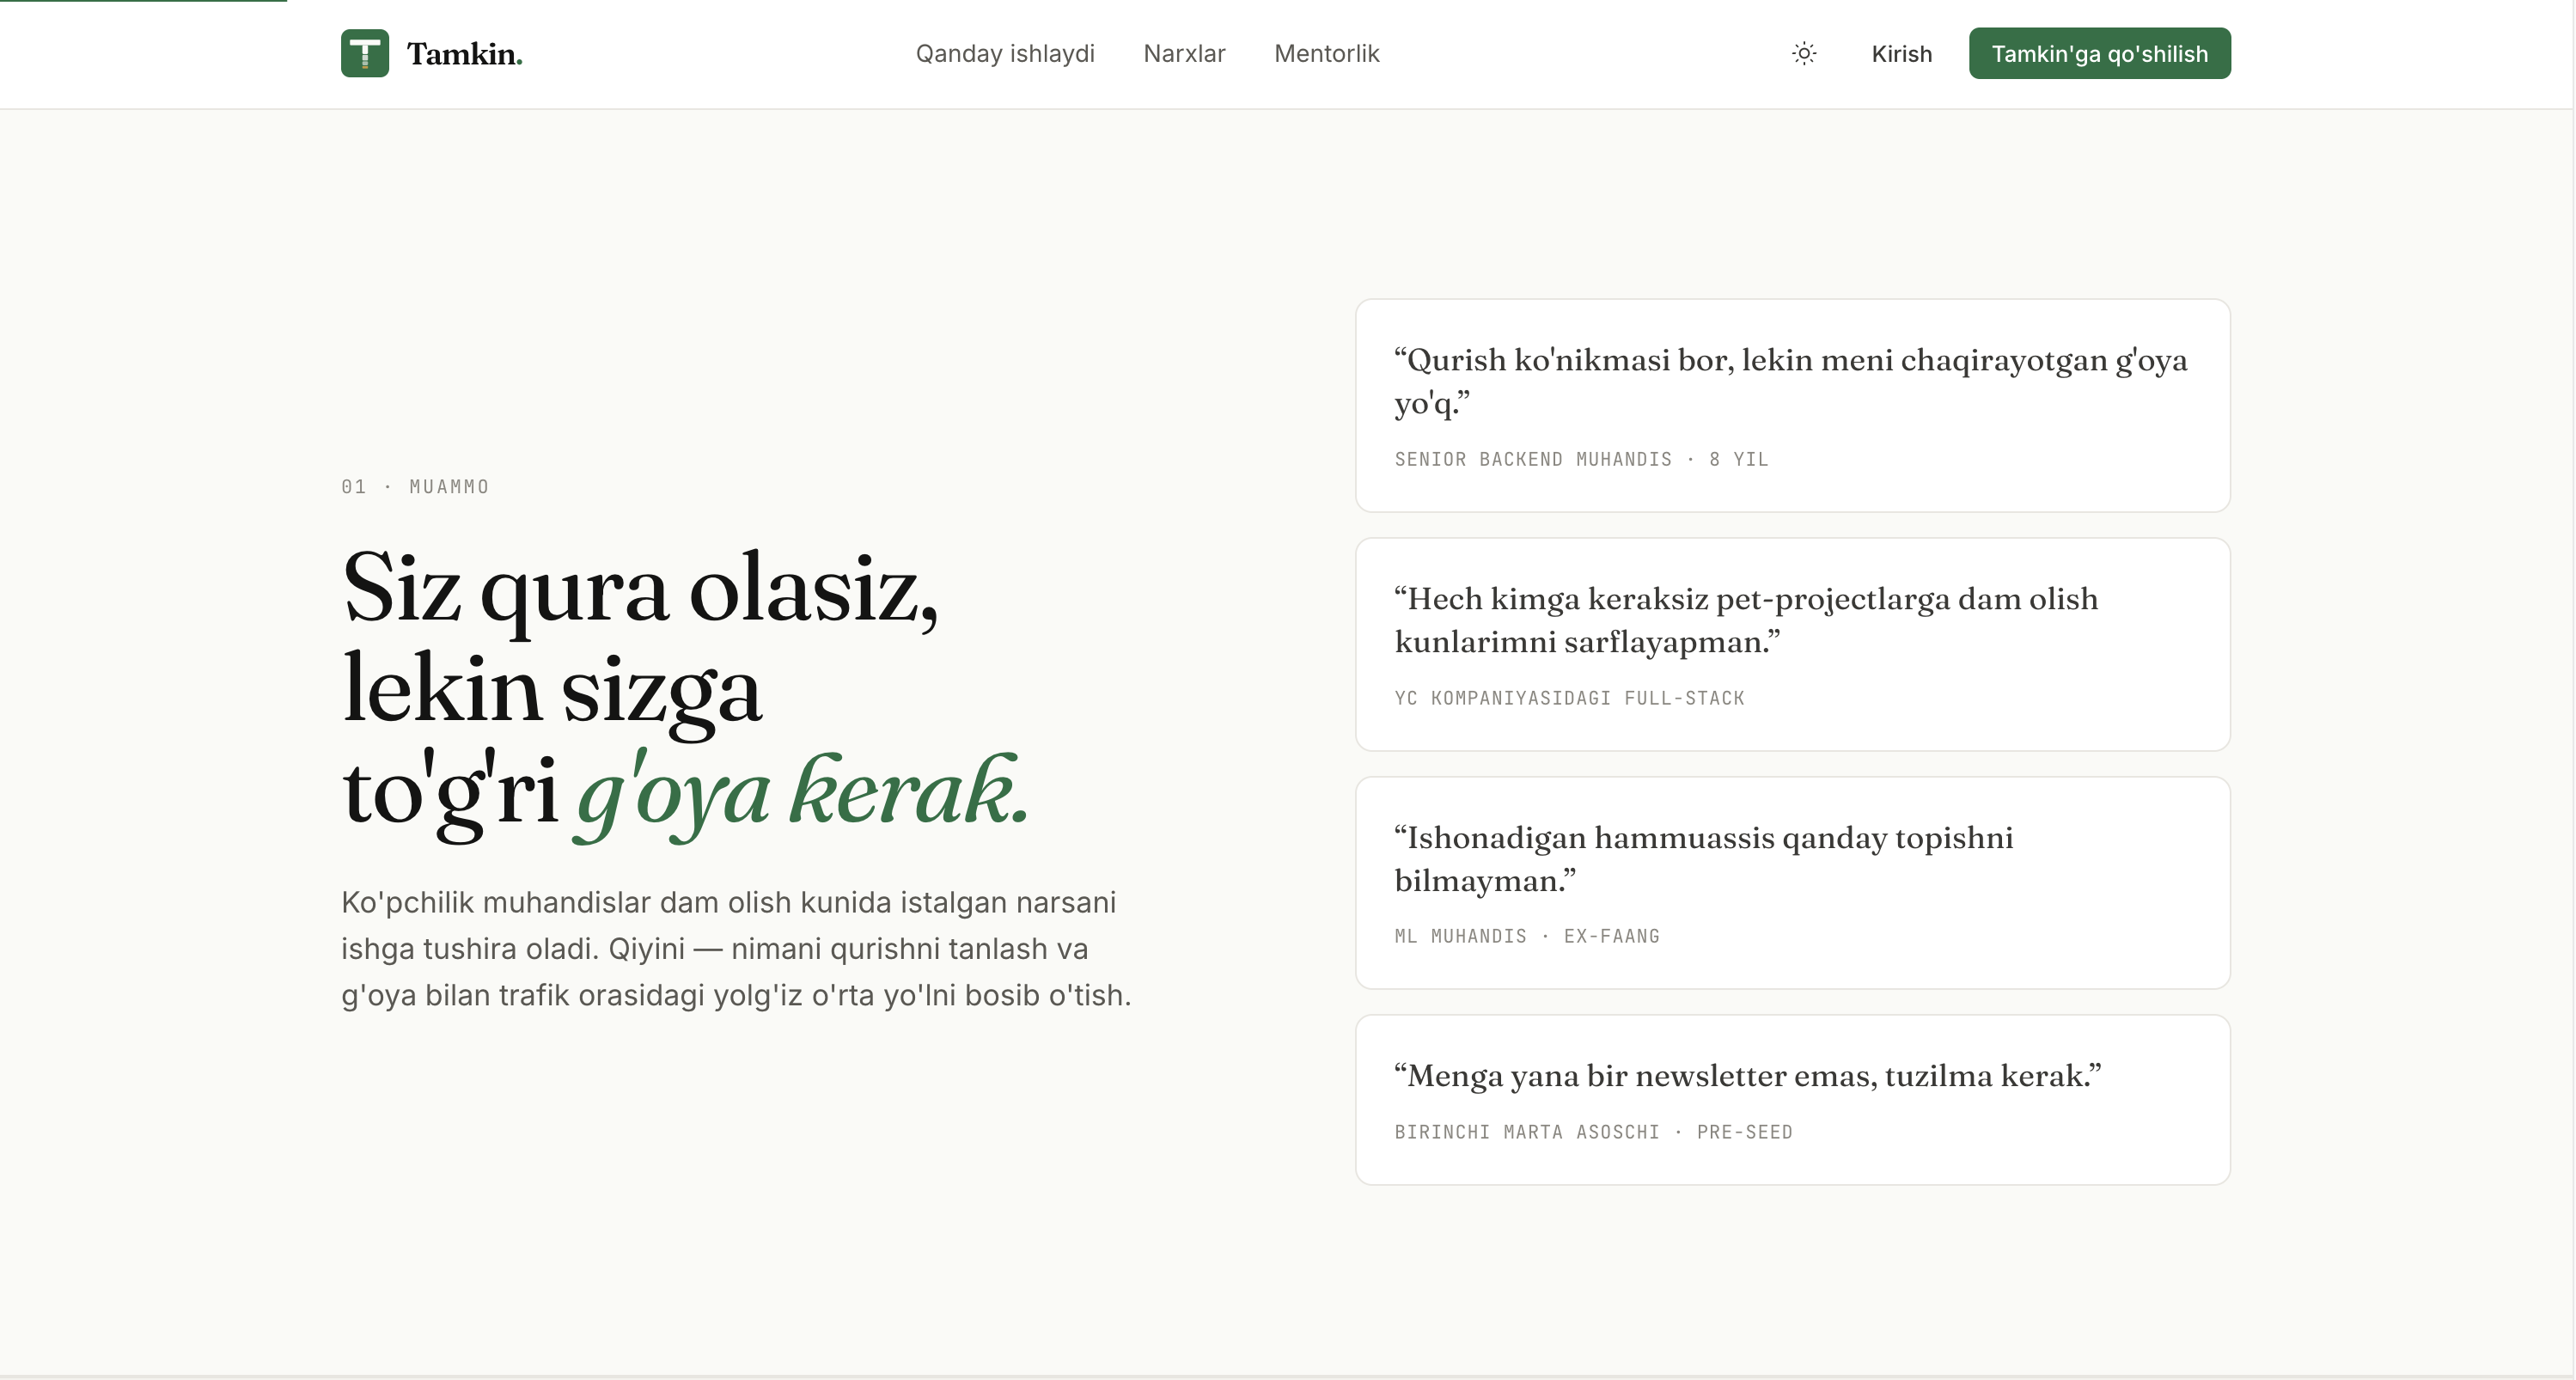Select the "Ishonadigan hammuassis" quote card

tap(1792, 883)
